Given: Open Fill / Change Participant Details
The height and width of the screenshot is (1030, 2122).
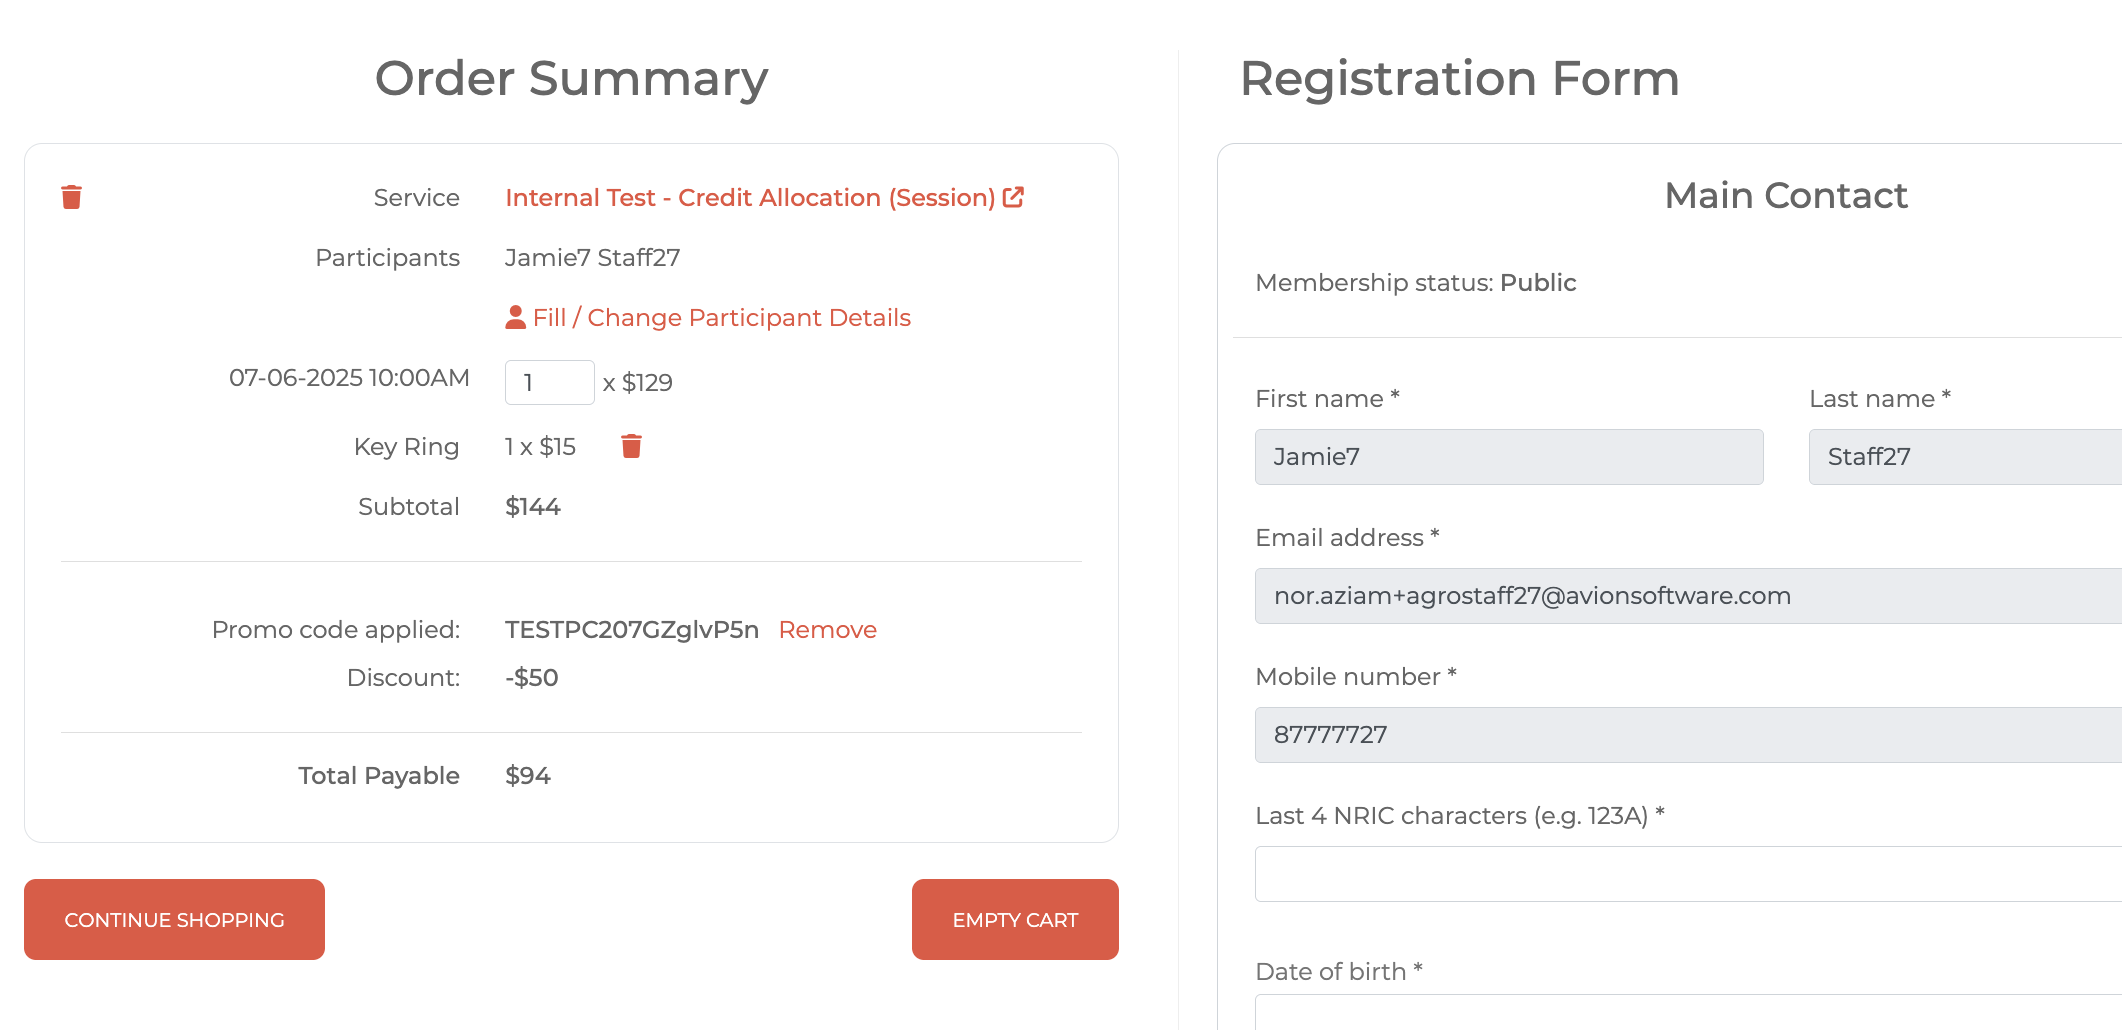Looking at the screenshot, I should (x=721, y=318).
